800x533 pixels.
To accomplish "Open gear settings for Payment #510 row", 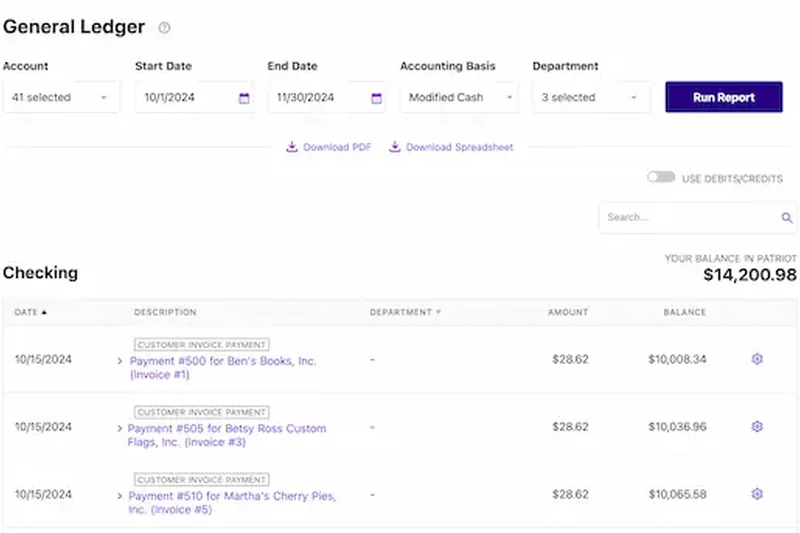I will point(757,494).
